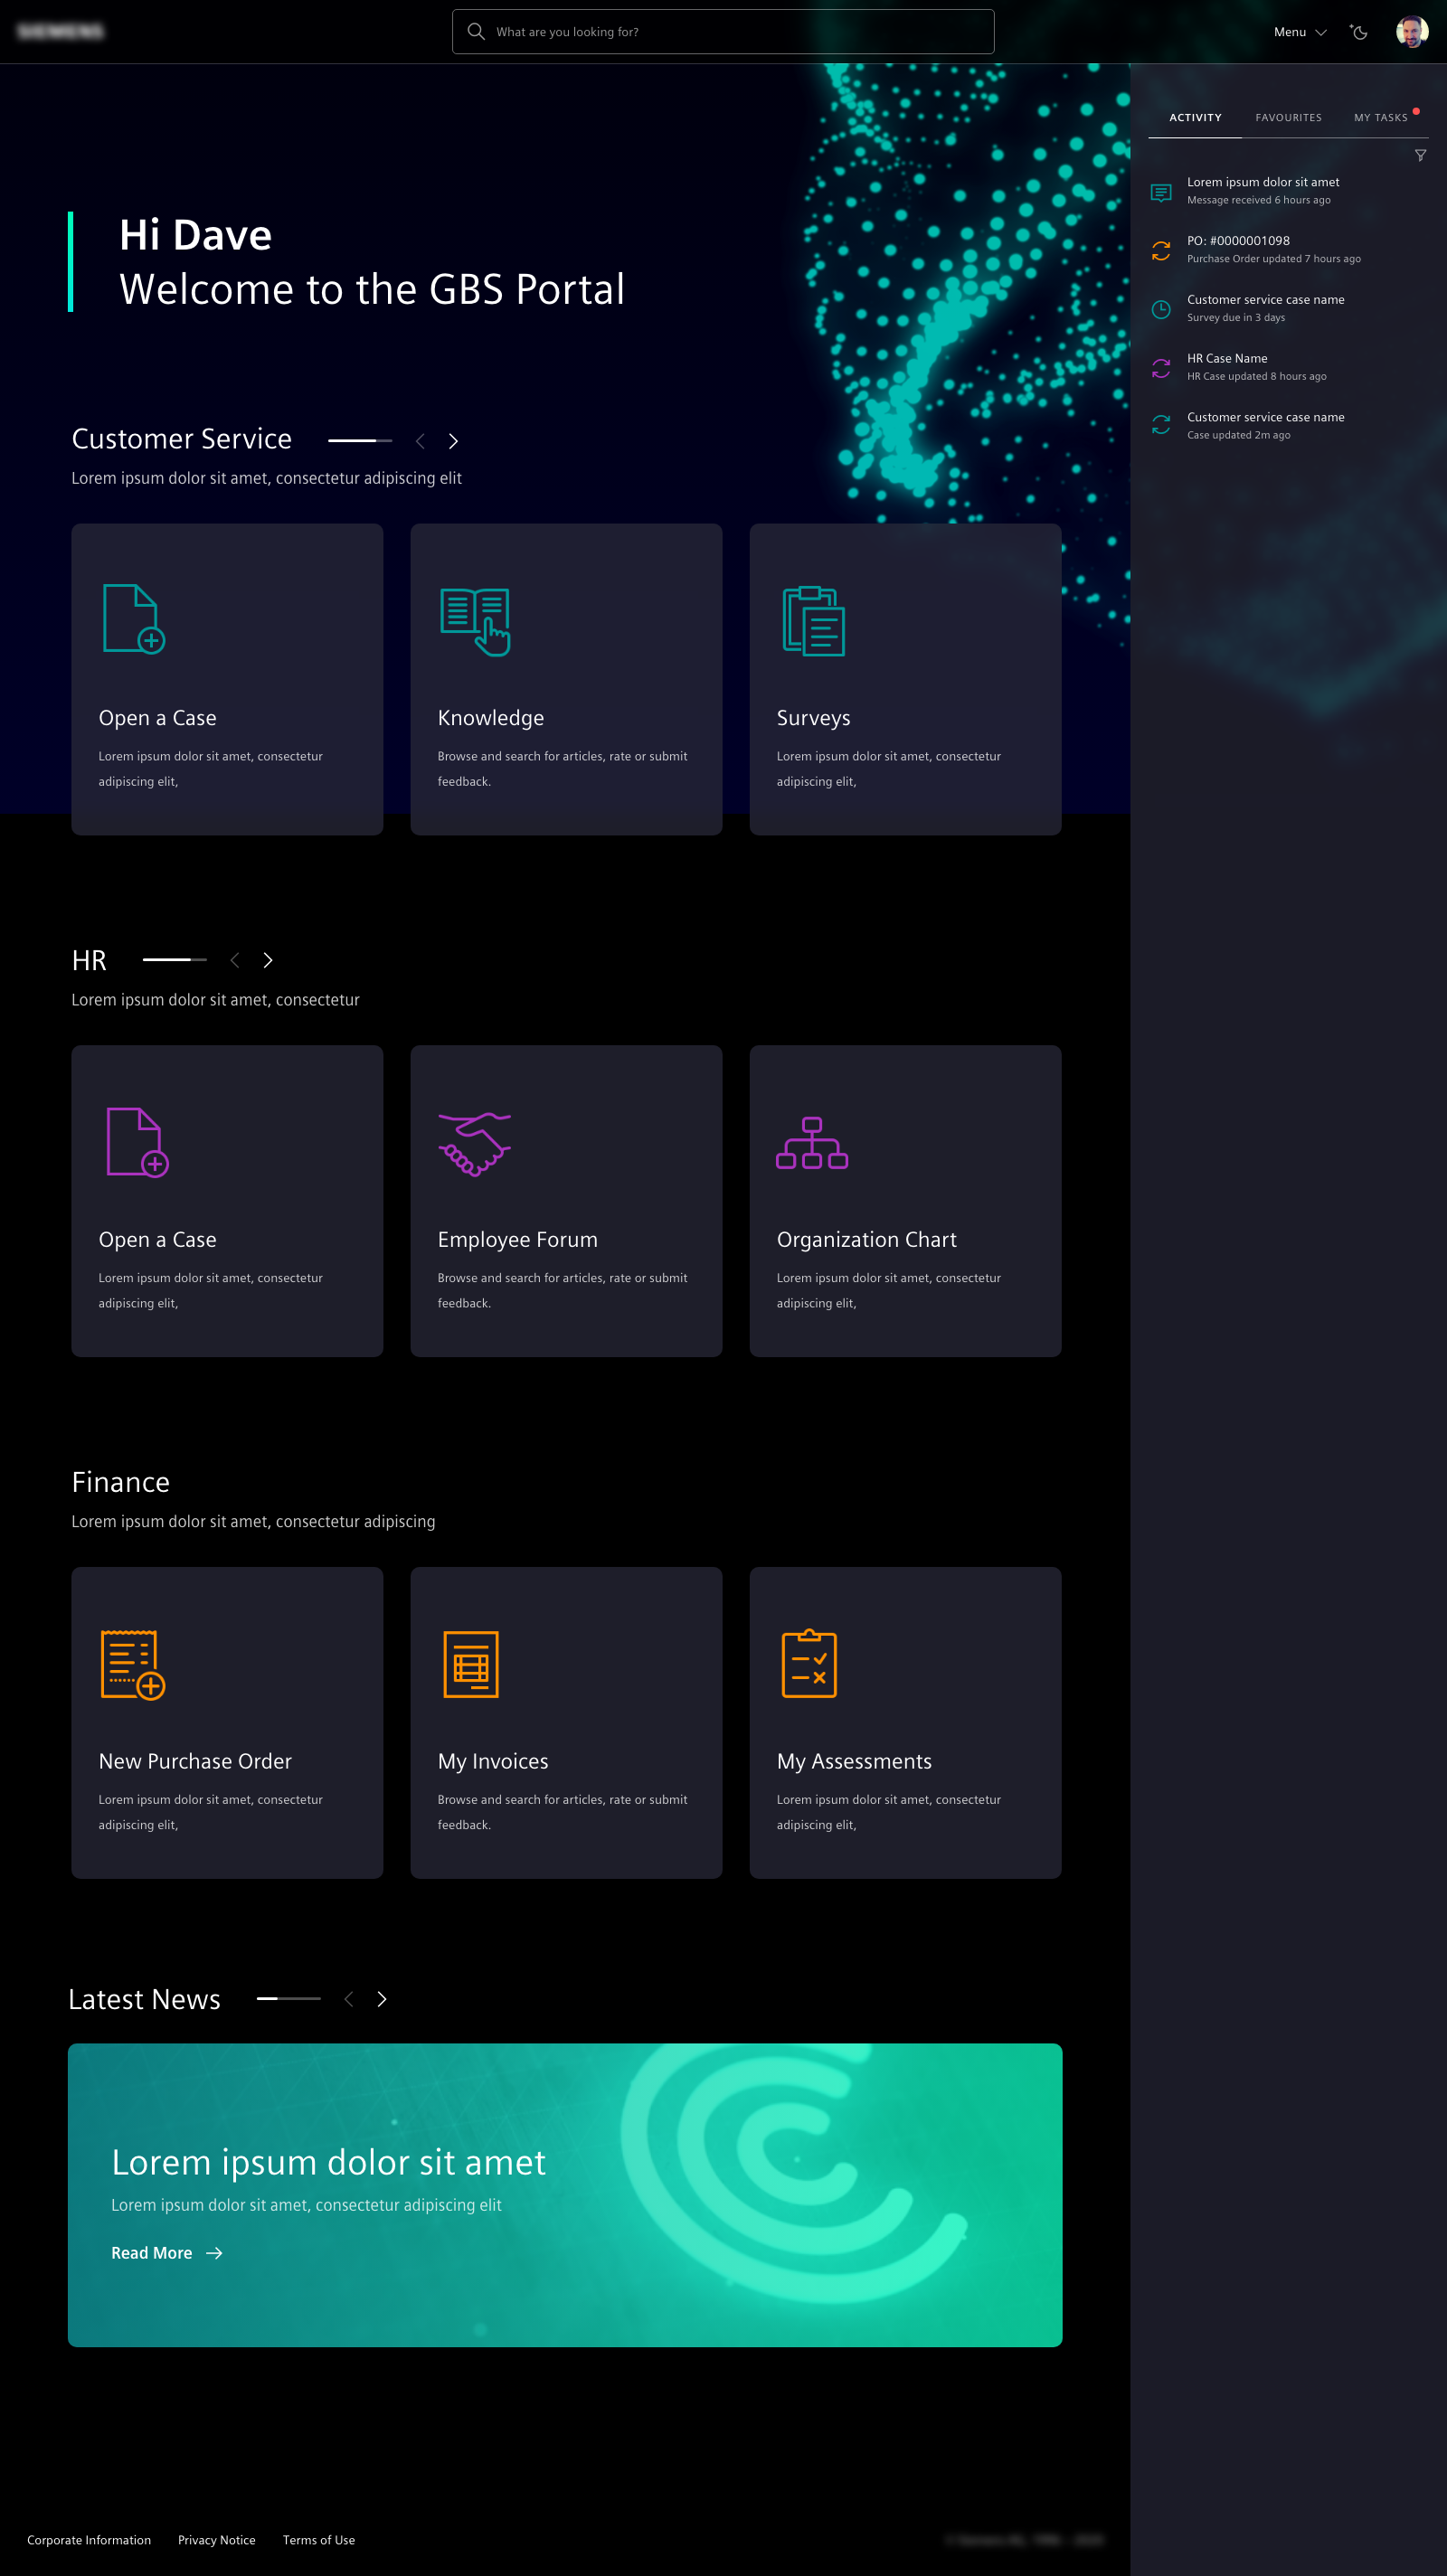Click the Latest News carousel progress bar
The width and height of the screenshot is (1447, 2576).
point(288,1999)
